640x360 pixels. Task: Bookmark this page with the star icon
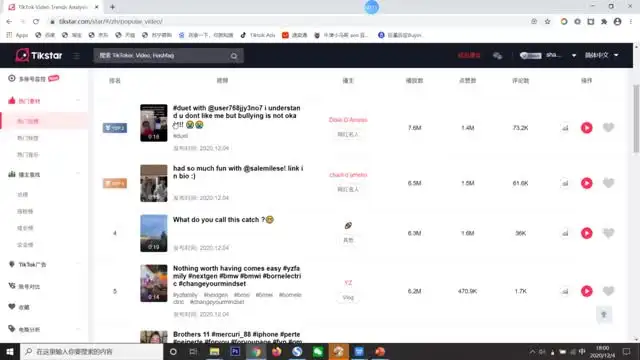pyautogui.click(x=547, y=21)
